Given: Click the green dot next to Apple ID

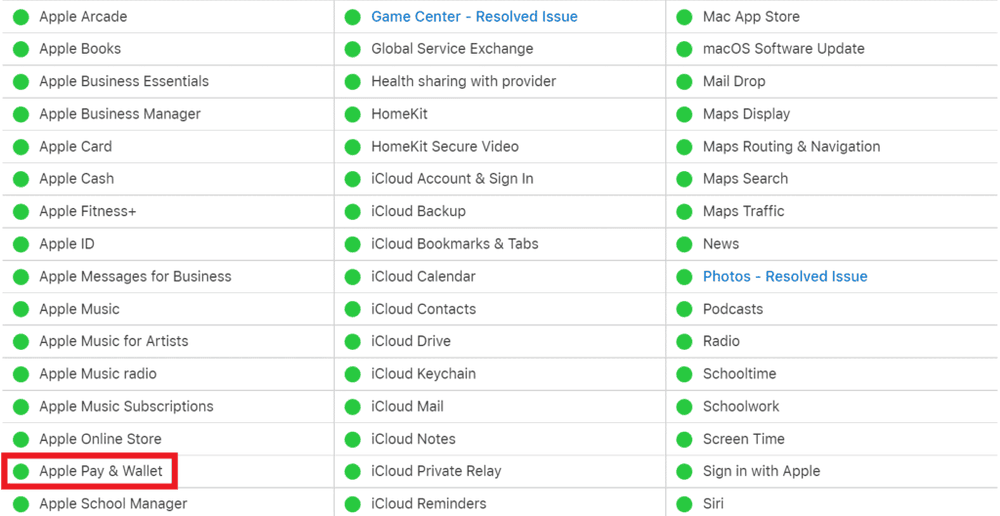Looking at the screenshot, I should point(21,244).
